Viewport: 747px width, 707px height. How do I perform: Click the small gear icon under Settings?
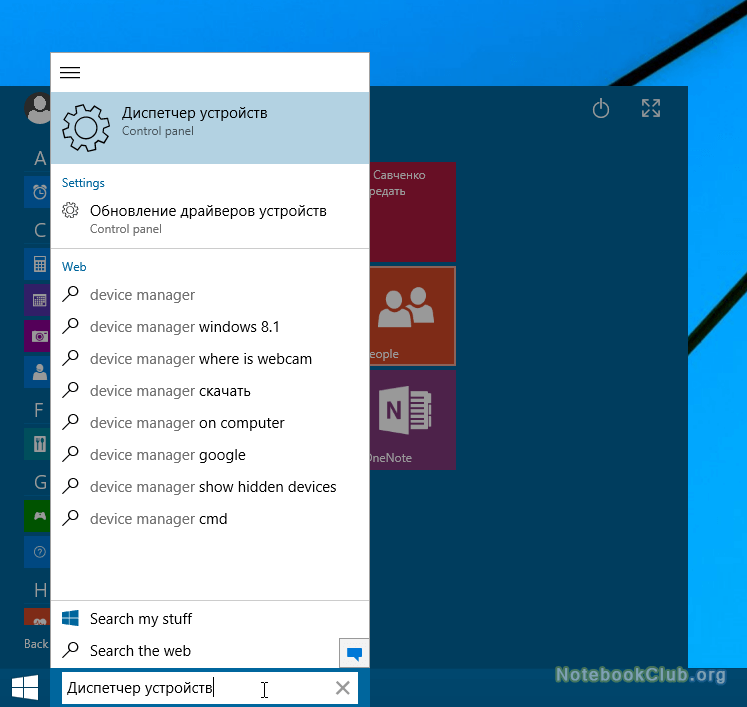71,210
